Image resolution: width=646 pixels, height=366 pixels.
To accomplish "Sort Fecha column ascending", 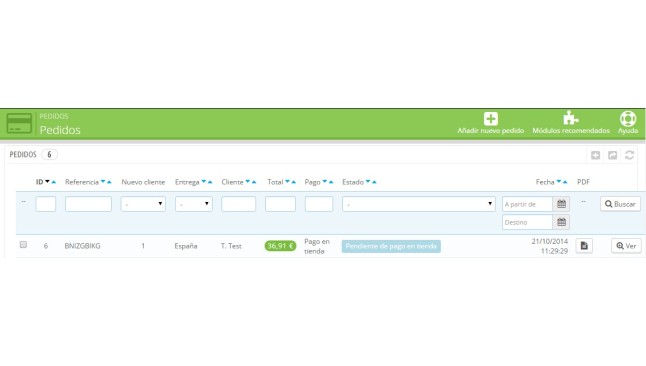I will click(x=565, y=182).
